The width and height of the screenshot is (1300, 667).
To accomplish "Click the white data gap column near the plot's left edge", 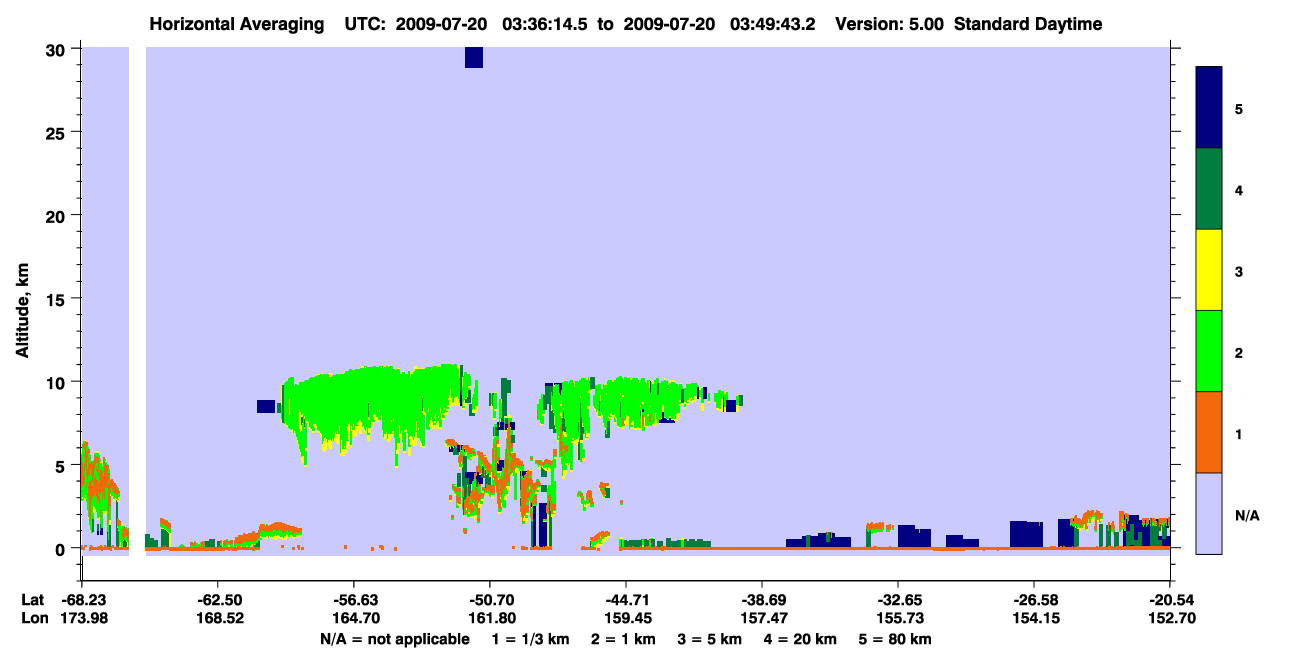I will pyautogui.click(x=138, y=300).
